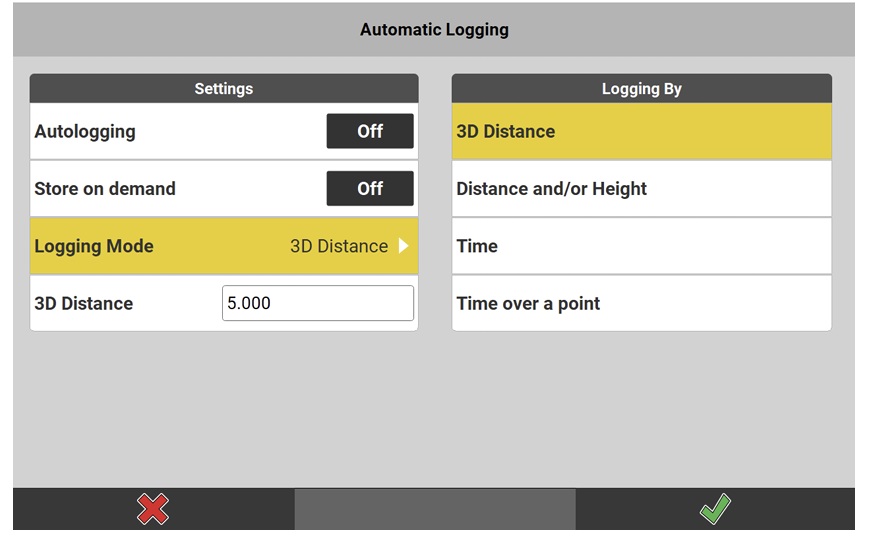Click the 3D Distance input field showing 5.000

[317, 303]
